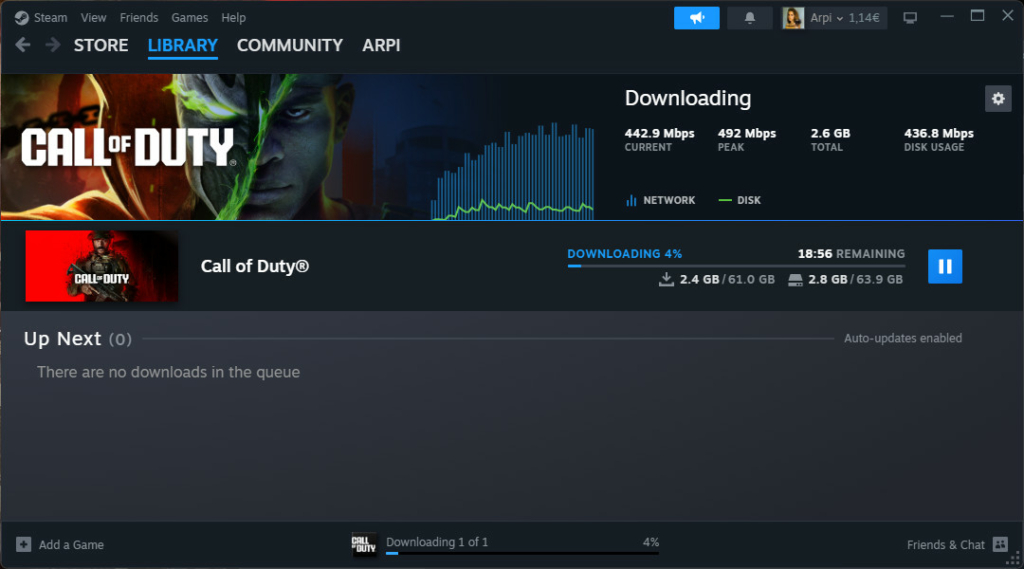
Task: Open the Steam menu
Action: click(42, 18)
